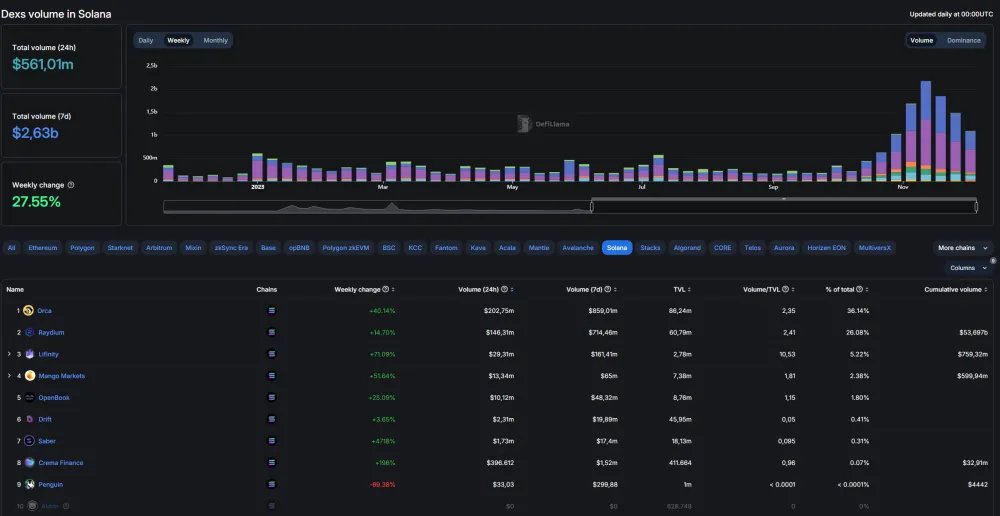Open the Drift protocol link
1000x516 pixels.
click(45, 419)
